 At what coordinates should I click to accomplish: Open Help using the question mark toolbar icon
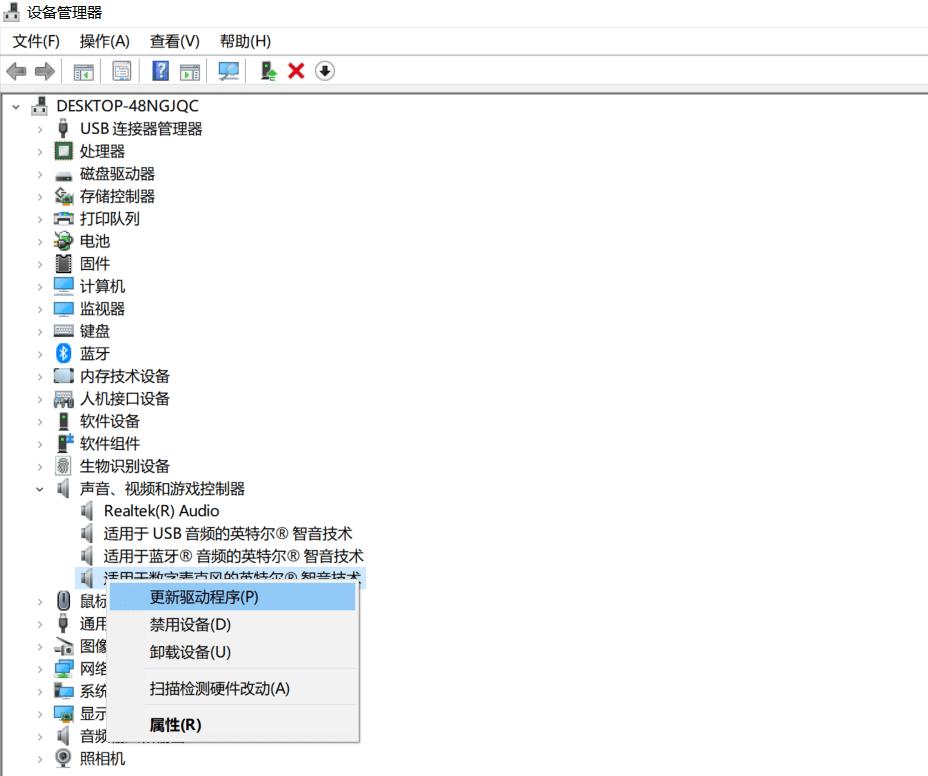coord(159,71)
